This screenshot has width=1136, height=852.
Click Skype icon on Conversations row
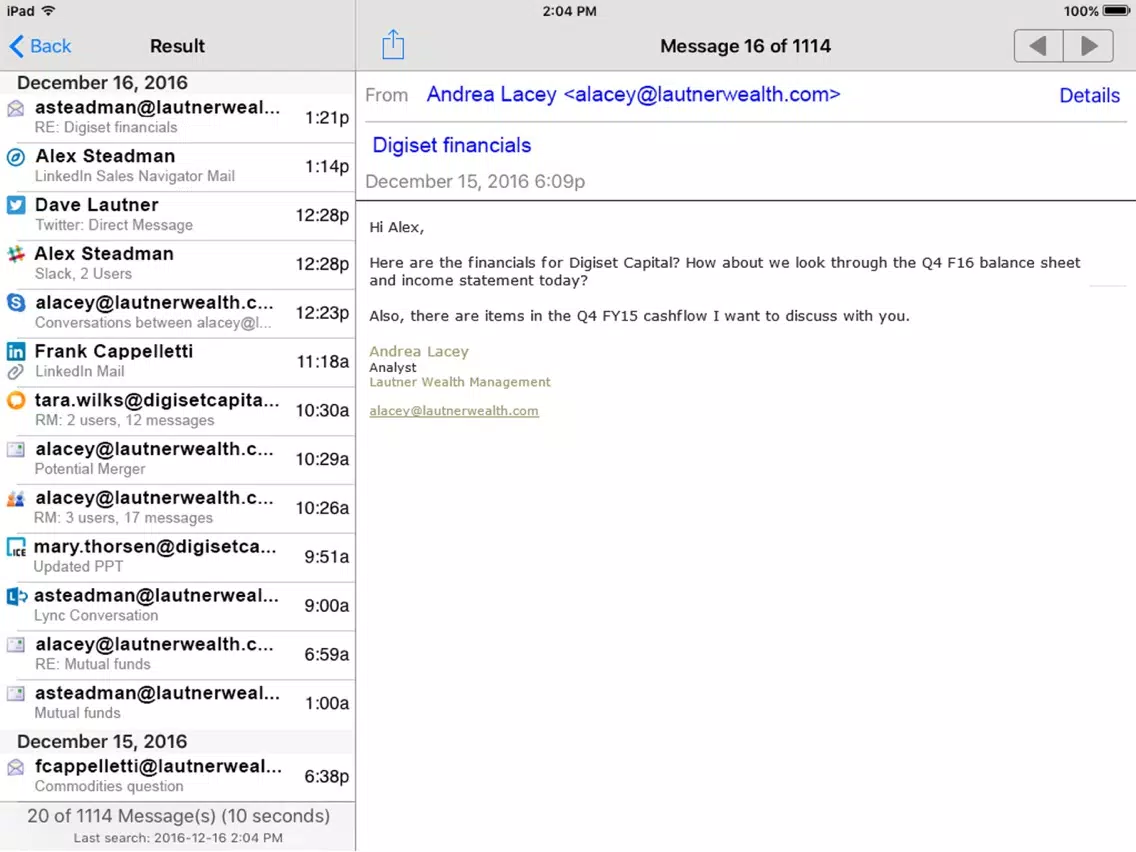(15, 303)
